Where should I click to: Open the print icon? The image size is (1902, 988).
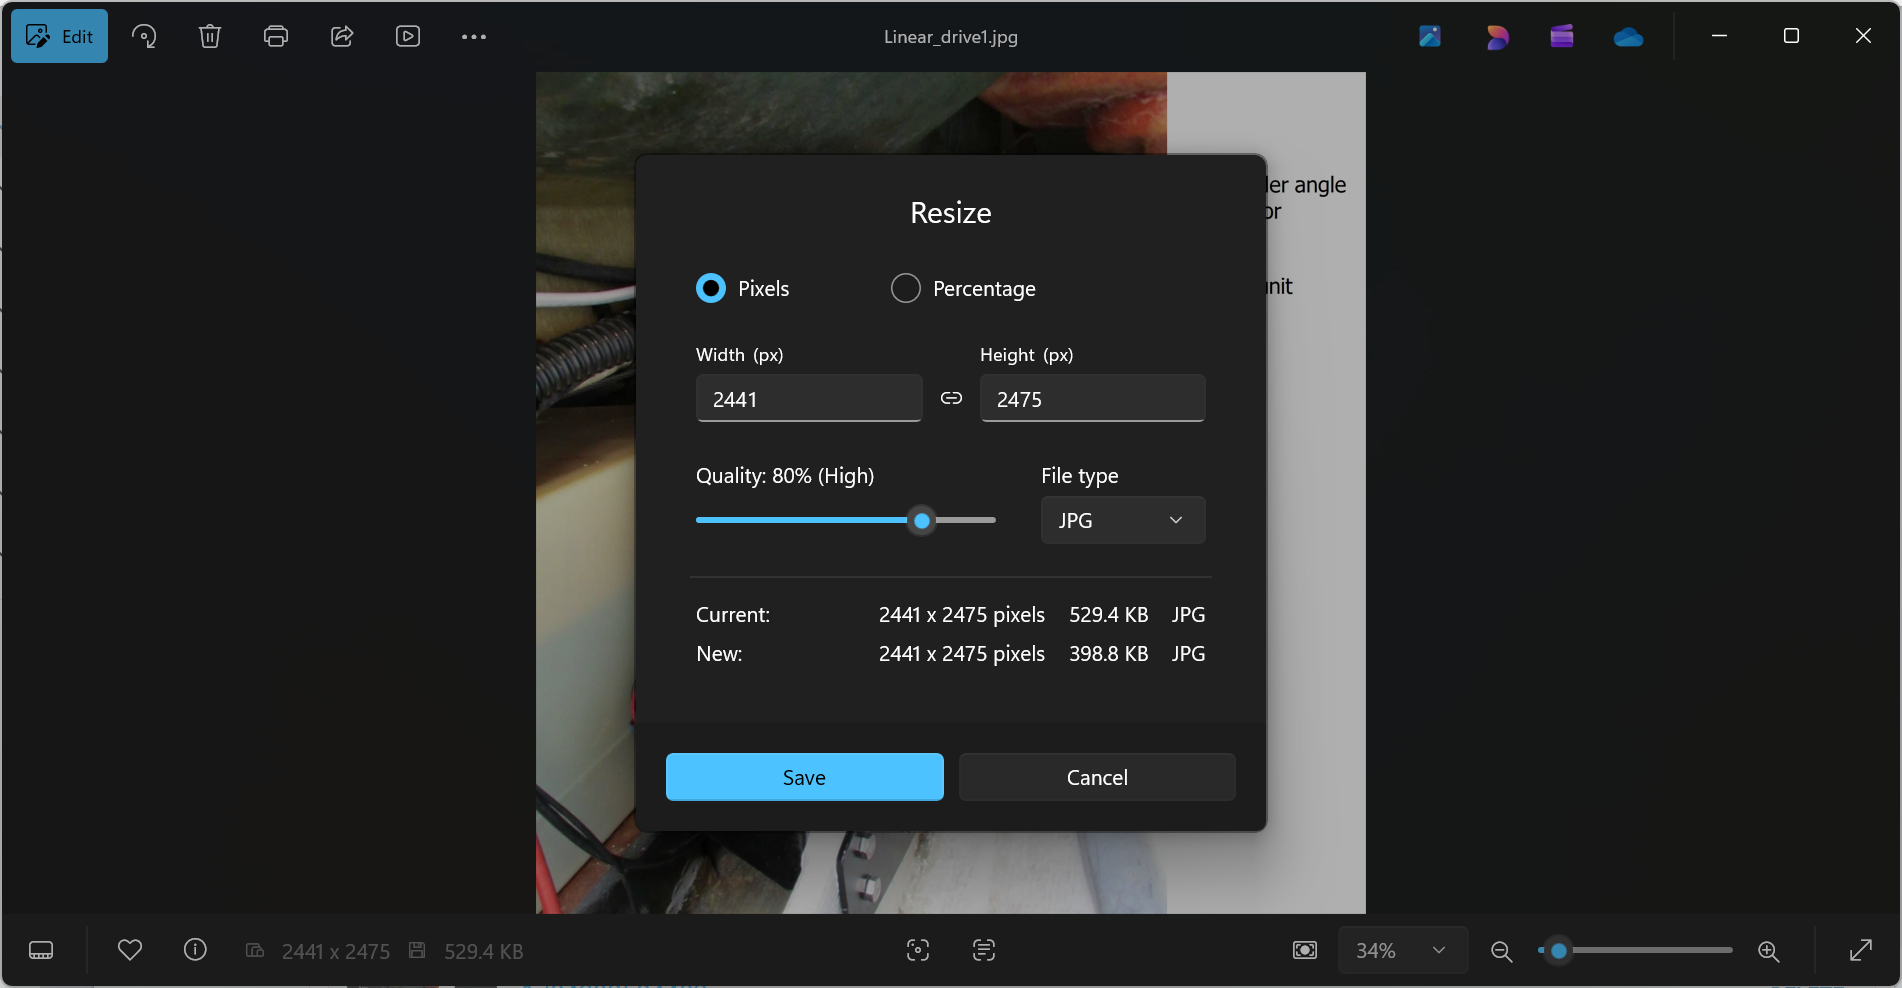coord(276,36)
